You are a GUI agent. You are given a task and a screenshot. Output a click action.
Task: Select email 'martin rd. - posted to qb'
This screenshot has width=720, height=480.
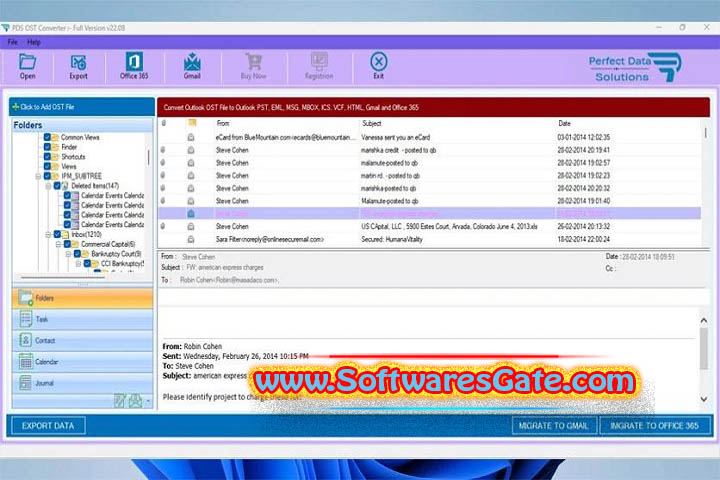click(429, 176)
